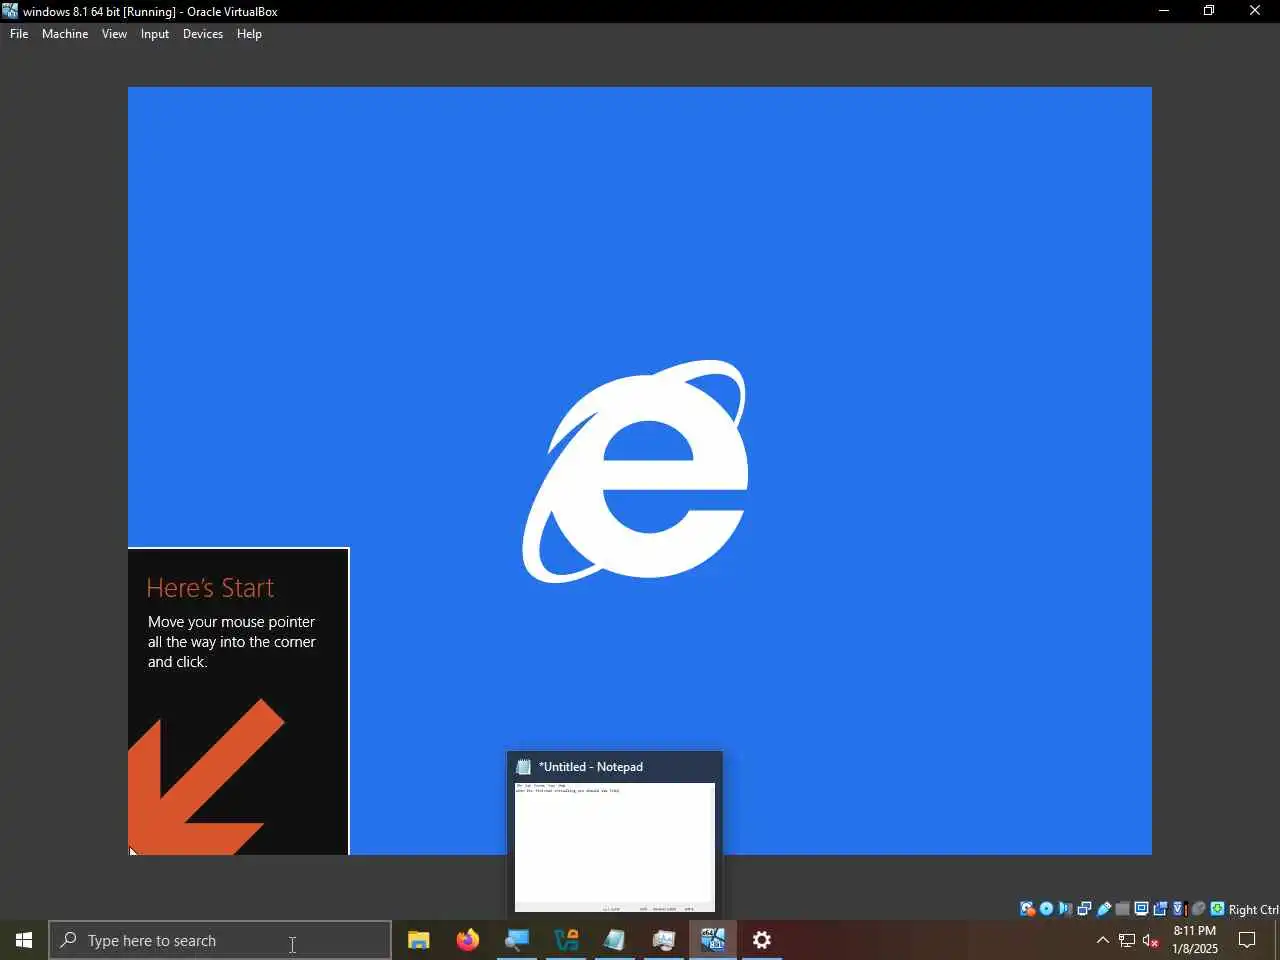The height and width of the screenshot is (960, 1280).
Task: Click the USB devices status icon
Action: click(1104, 908)
